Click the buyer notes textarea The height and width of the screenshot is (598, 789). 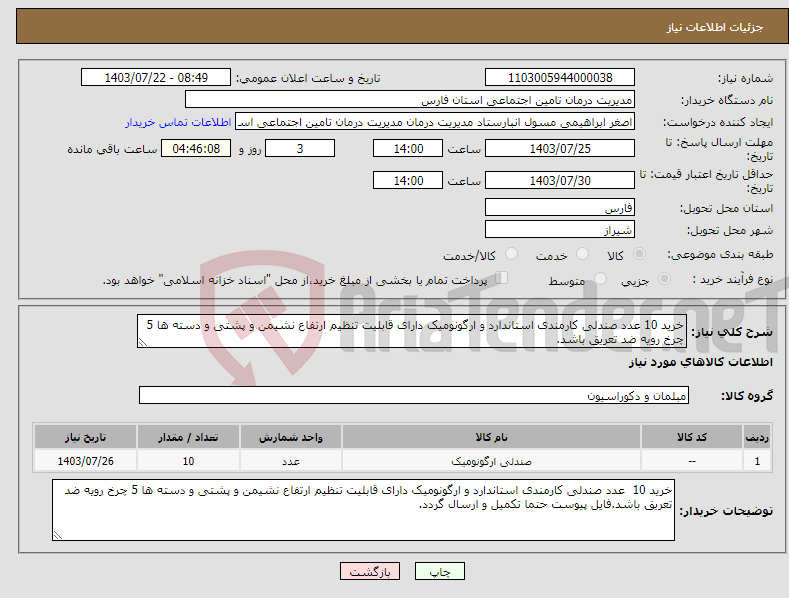tap(363, 510)
